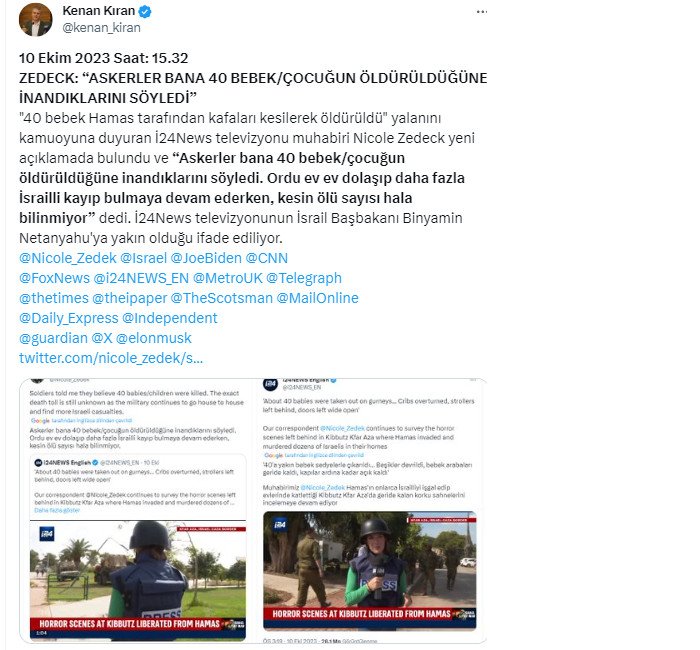Screen dimensions: 700x650
Task: Open the @guardian mention
Action: click(53, 338)
